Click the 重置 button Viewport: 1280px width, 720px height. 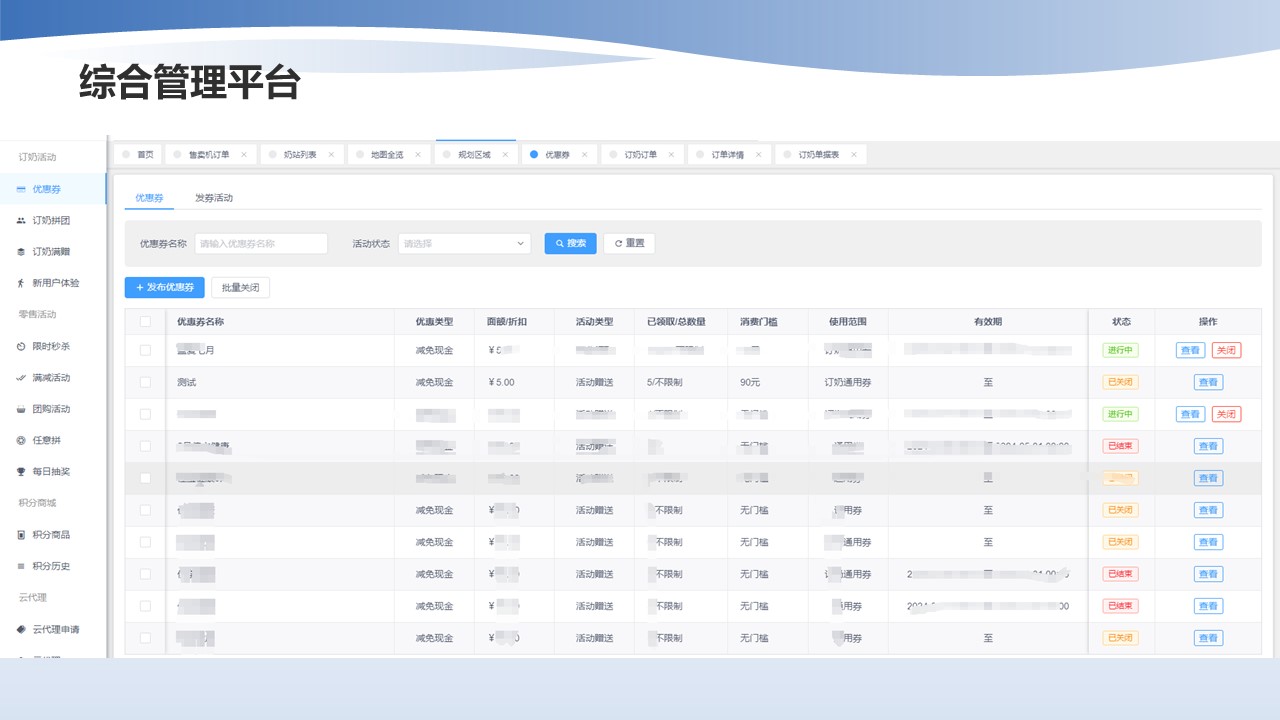pyautogui.click(x=629, y=243)
